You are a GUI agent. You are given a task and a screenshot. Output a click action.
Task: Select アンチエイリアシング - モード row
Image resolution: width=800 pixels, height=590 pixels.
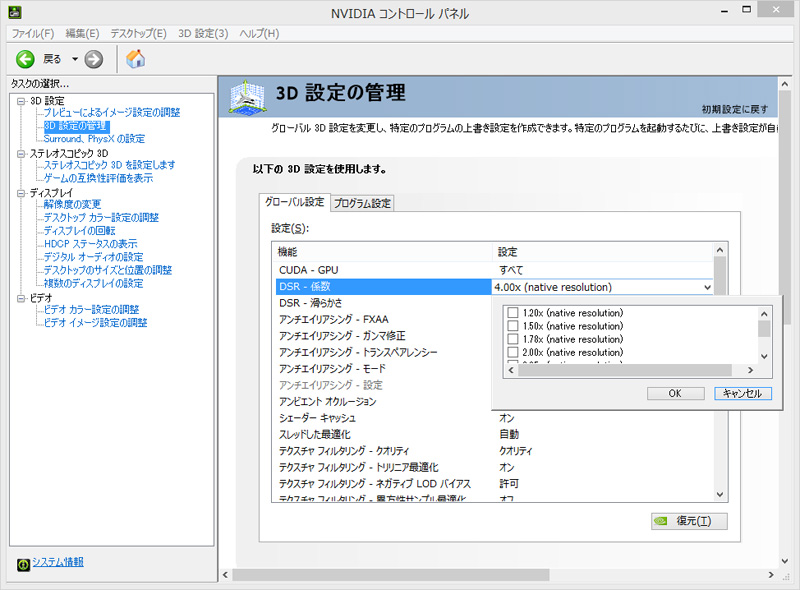click(383, 368)
